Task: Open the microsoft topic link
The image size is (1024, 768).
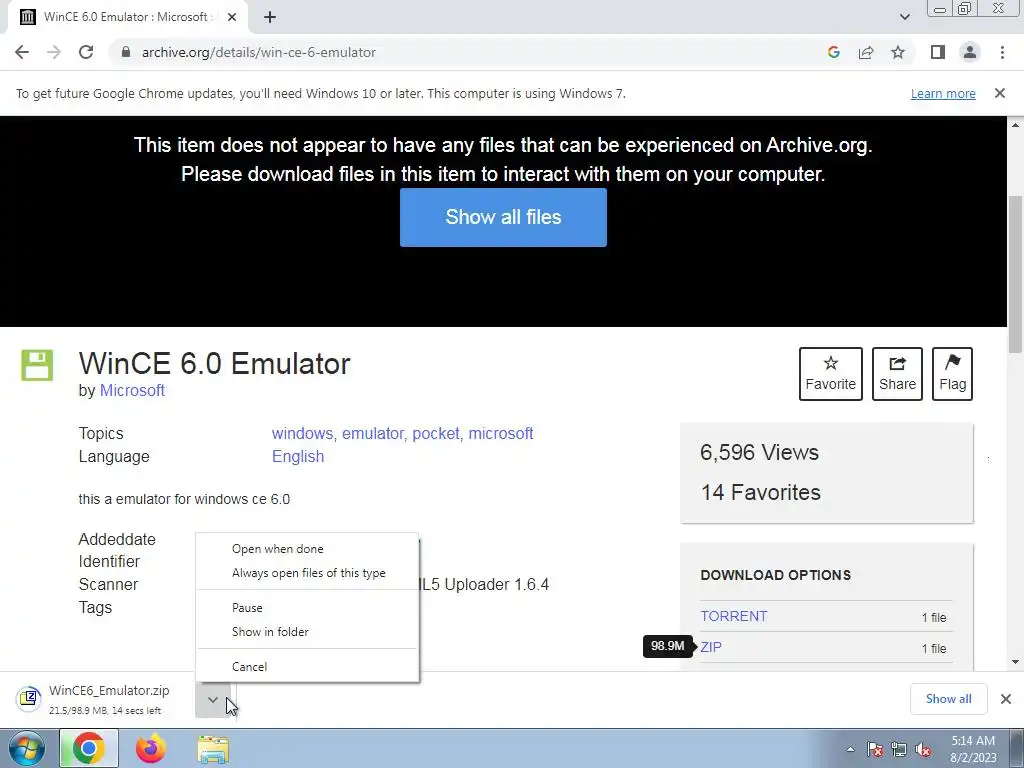Action: tap(501, 434)
